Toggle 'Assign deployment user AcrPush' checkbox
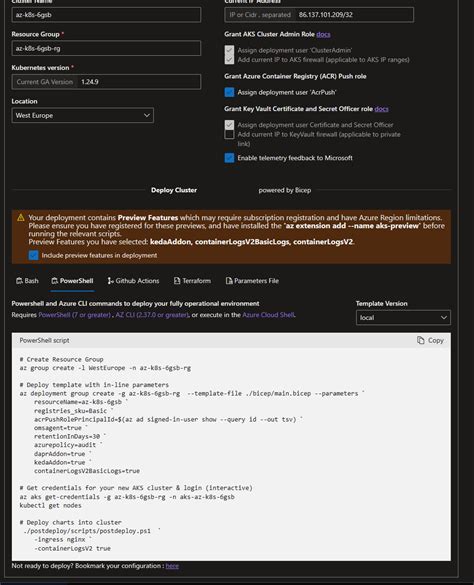 click(x=230, y=92)
